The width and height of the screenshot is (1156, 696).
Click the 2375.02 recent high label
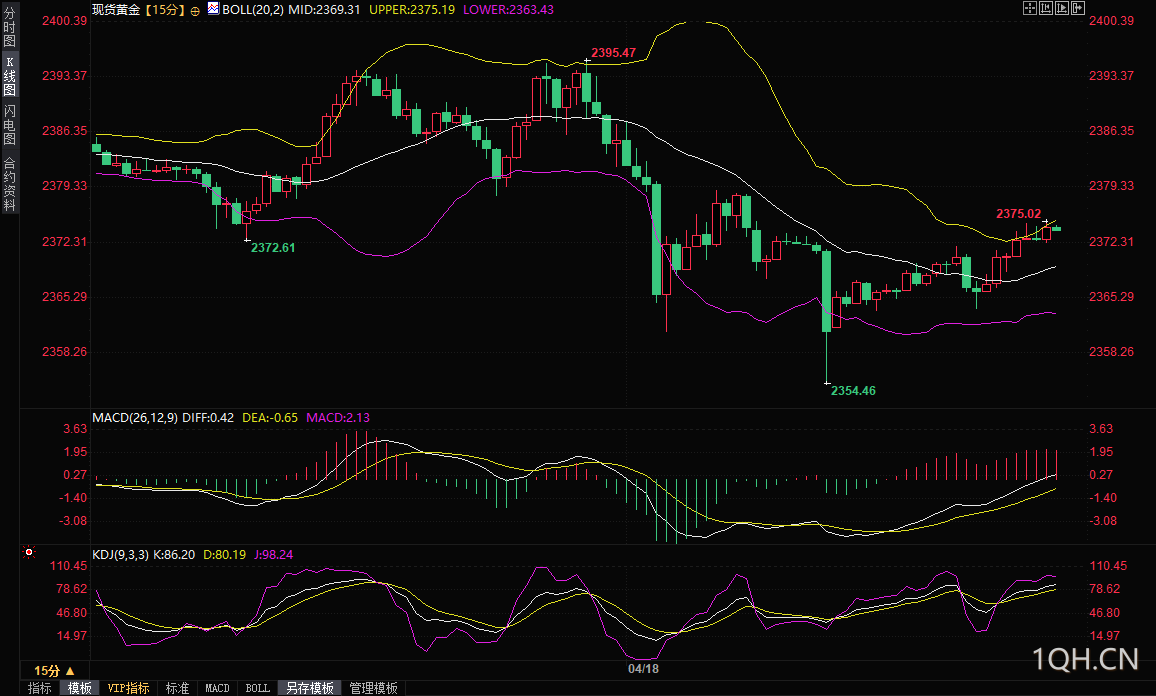pyautogui.click(x=1019, y=213)
